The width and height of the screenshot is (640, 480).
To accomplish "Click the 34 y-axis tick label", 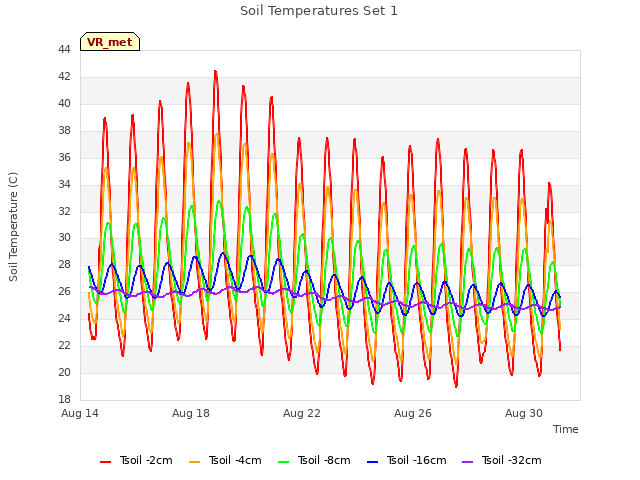I will (64, 184).
